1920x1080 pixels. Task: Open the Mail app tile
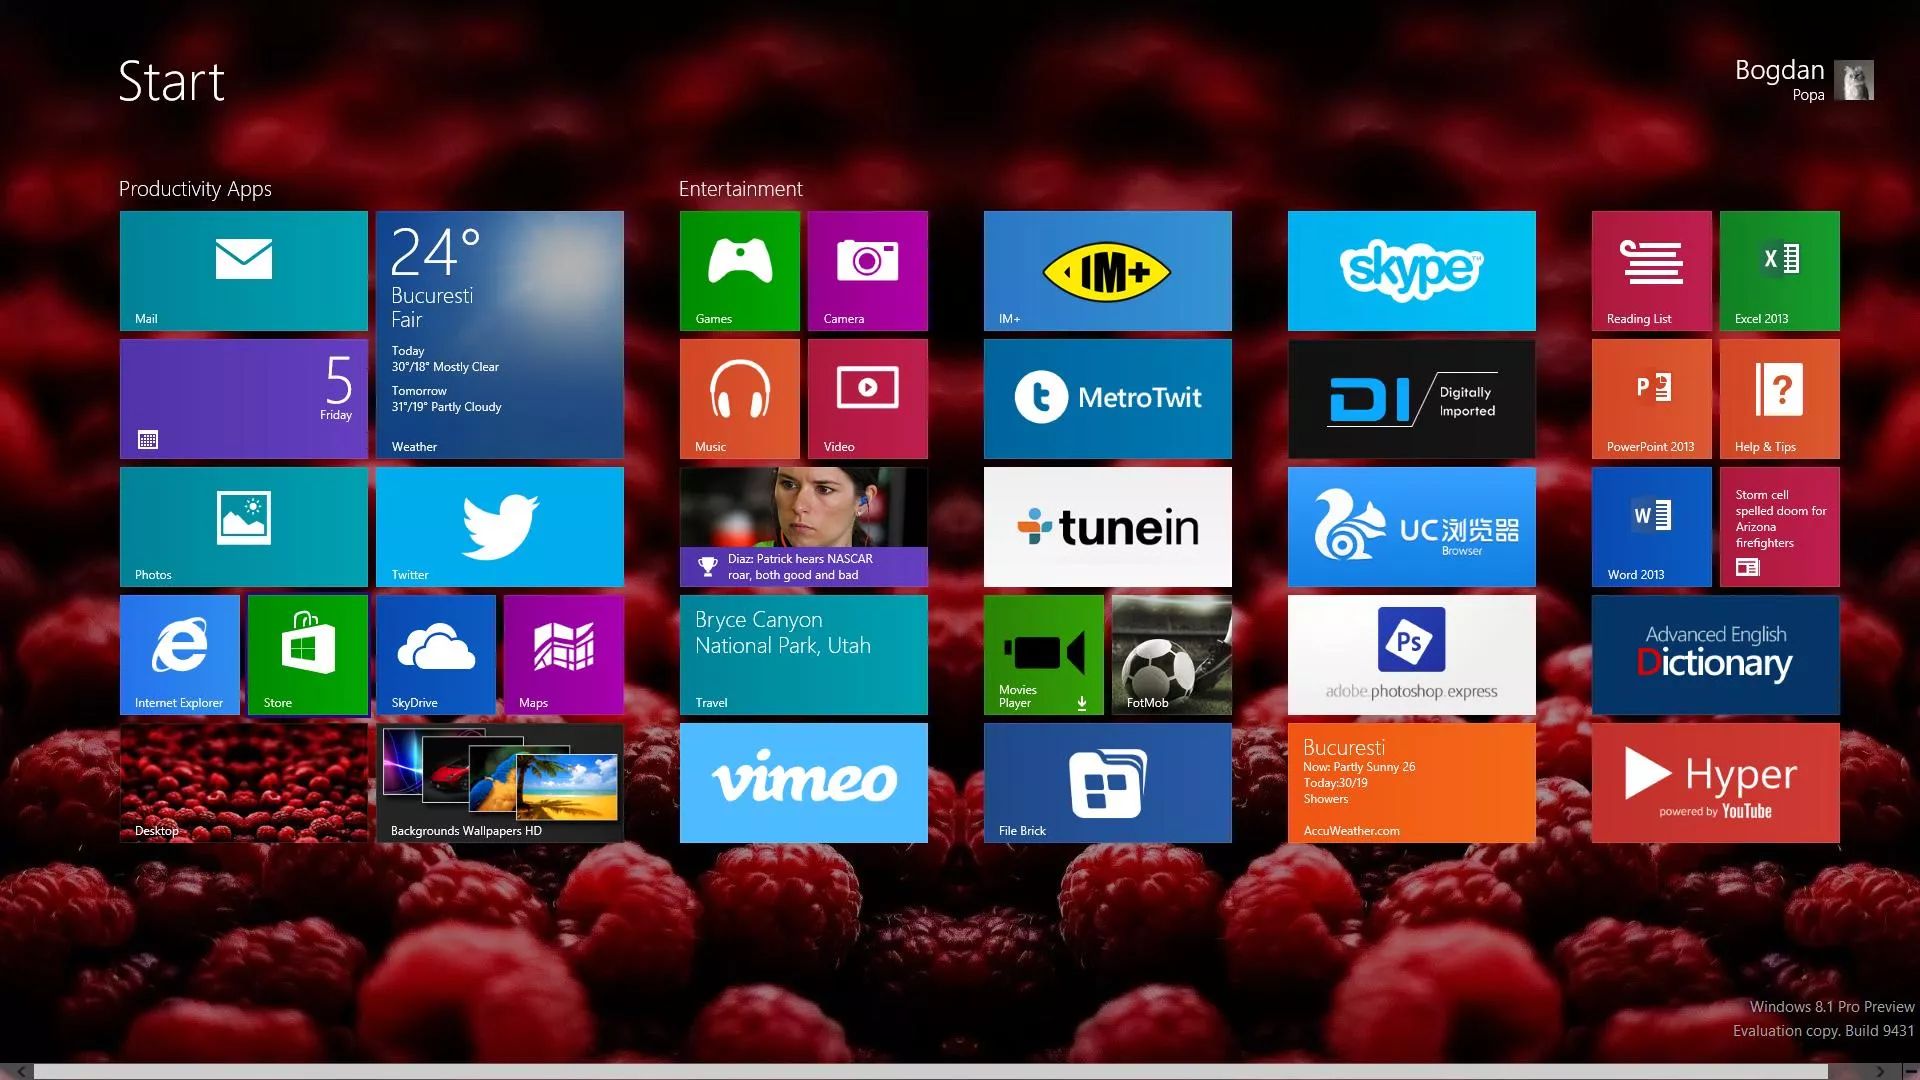[x=243, y=272]
